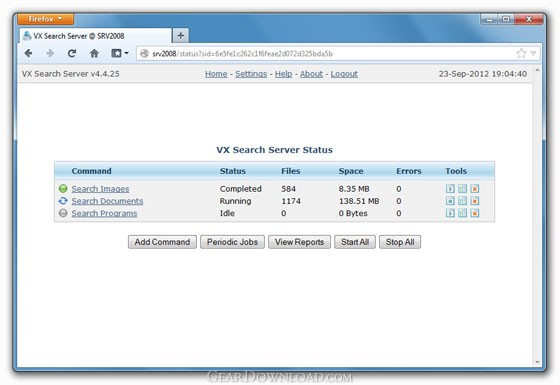560x385 pixels.
Task: Open the About link
Action: click(x=311, y=74)
